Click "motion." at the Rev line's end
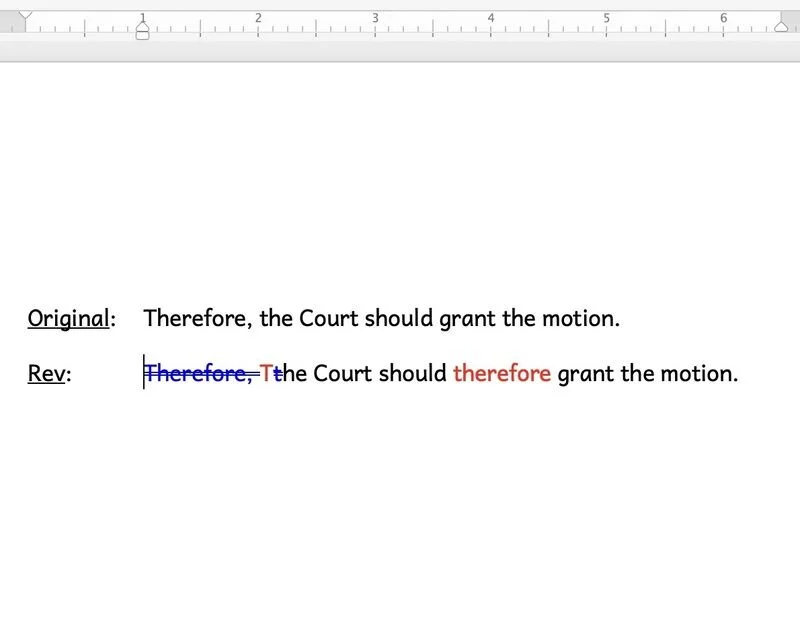The width and height of the screenshot is (800, 640). 699,373
